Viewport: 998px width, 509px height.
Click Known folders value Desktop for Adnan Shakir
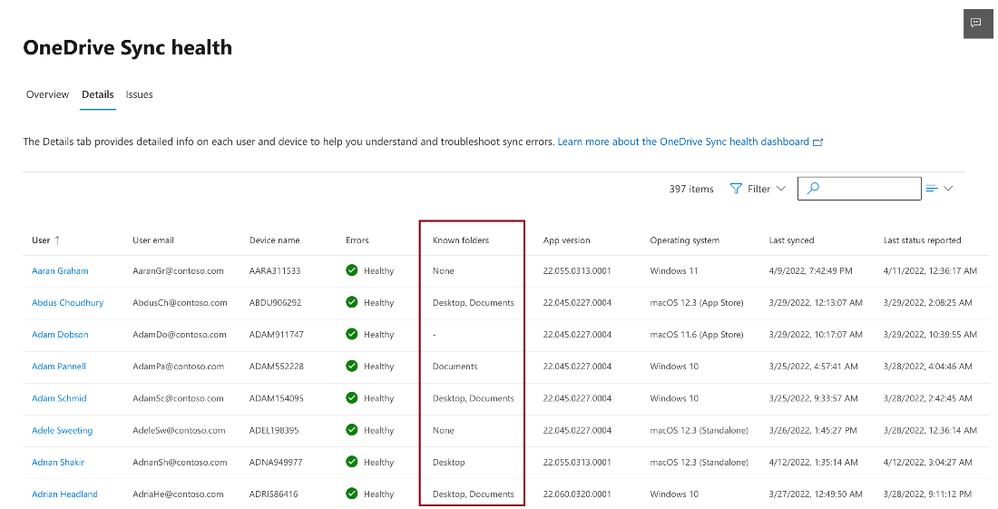pyautogui.click(x=449, y=462)
